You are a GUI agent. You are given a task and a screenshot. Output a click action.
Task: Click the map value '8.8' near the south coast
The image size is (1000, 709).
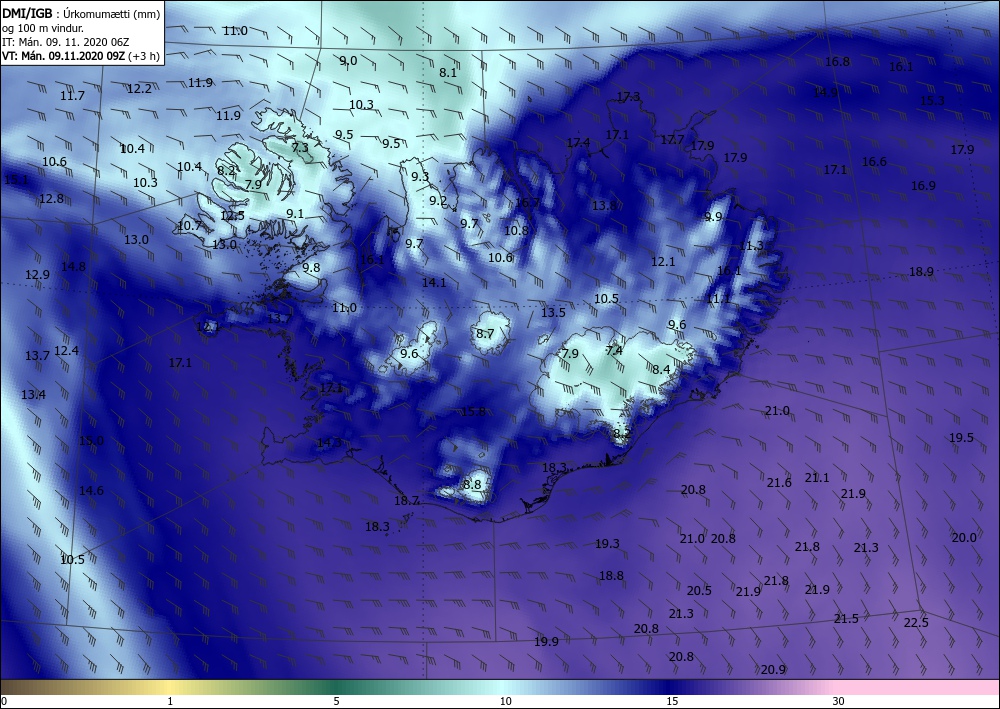pyautogui.click(x=472, y=485)
